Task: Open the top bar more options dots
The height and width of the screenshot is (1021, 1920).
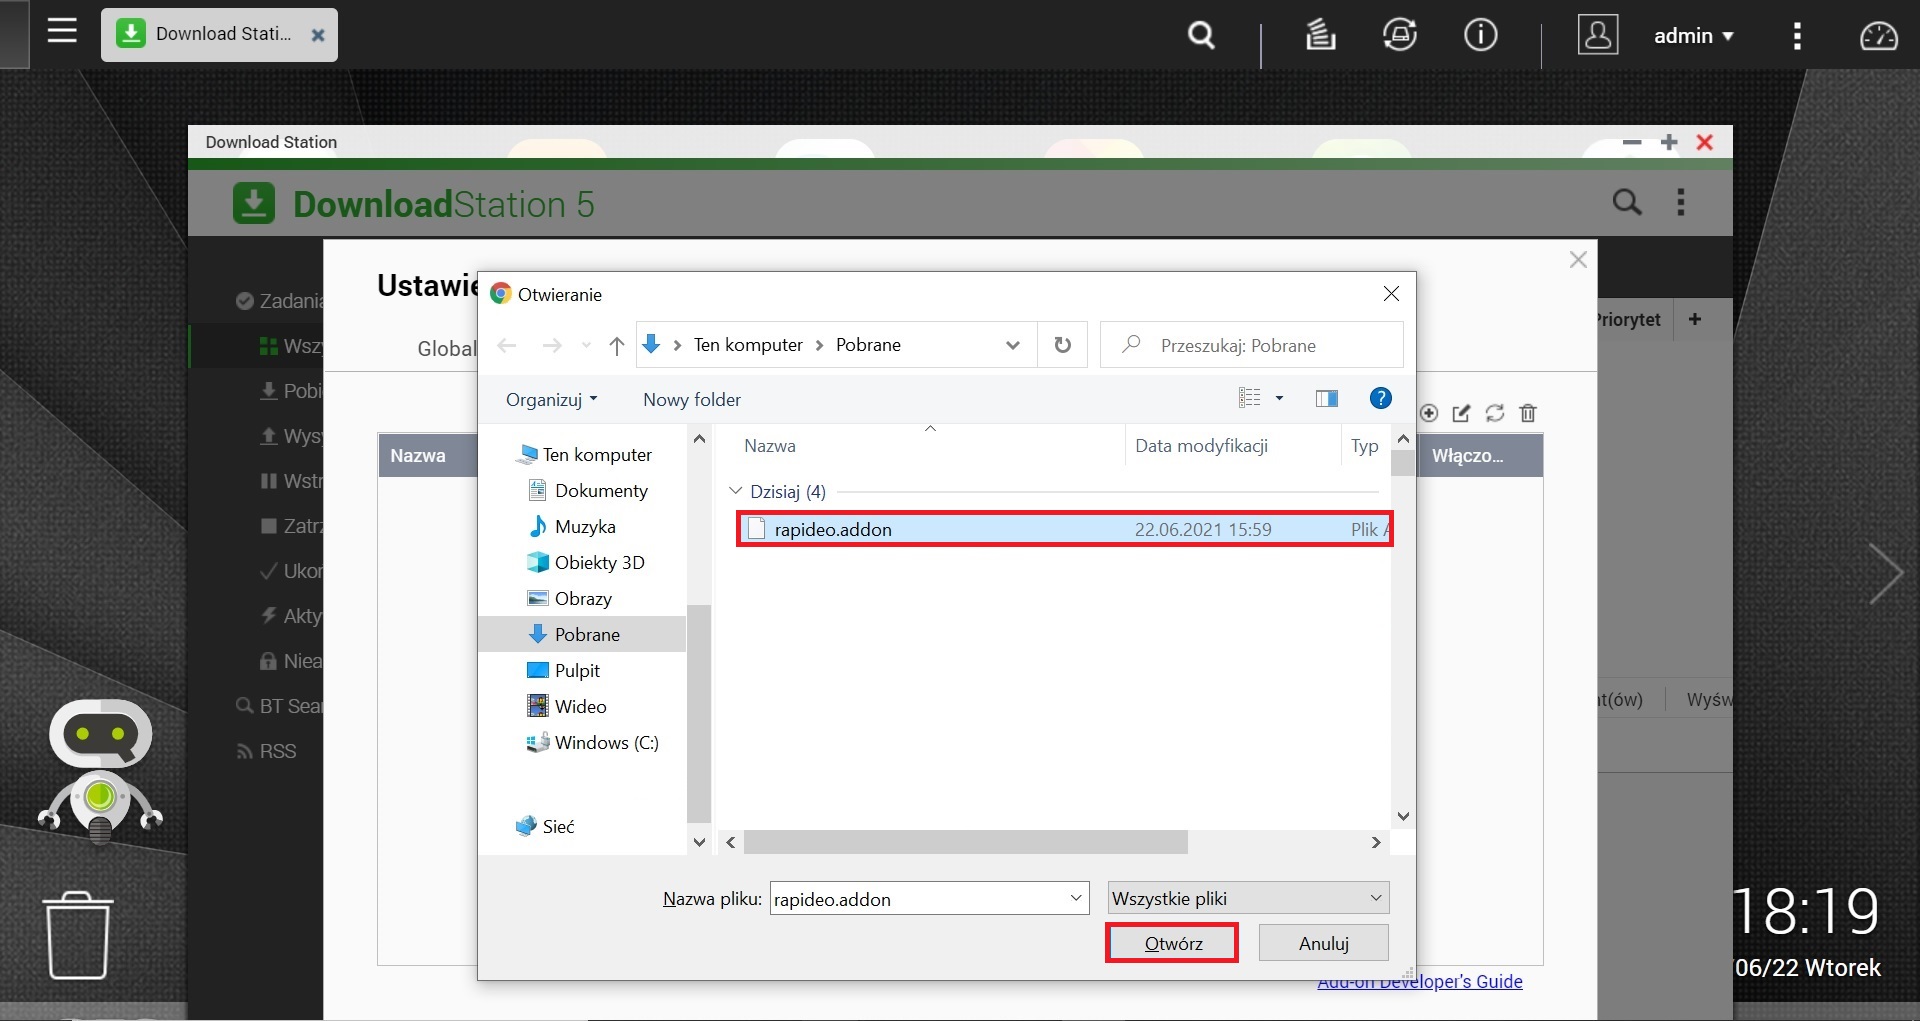Action: [x=1797, y=36]
